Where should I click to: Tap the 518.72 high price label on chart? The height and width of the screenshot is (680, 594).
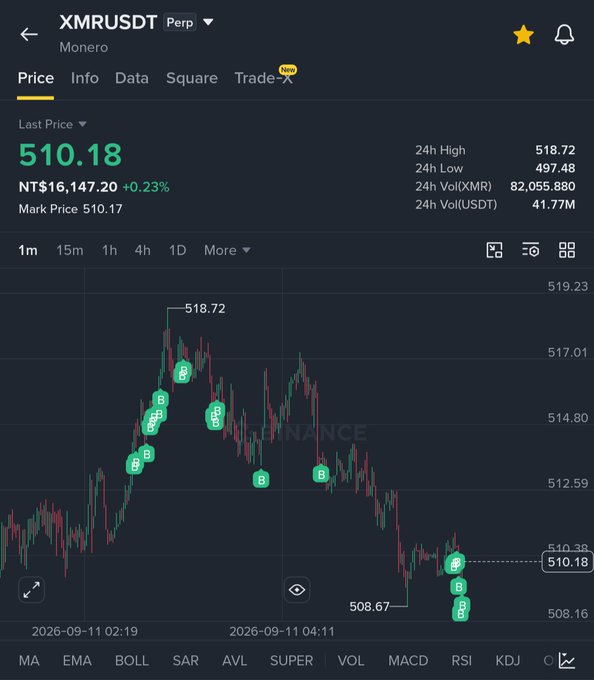[x=205, y=308]
